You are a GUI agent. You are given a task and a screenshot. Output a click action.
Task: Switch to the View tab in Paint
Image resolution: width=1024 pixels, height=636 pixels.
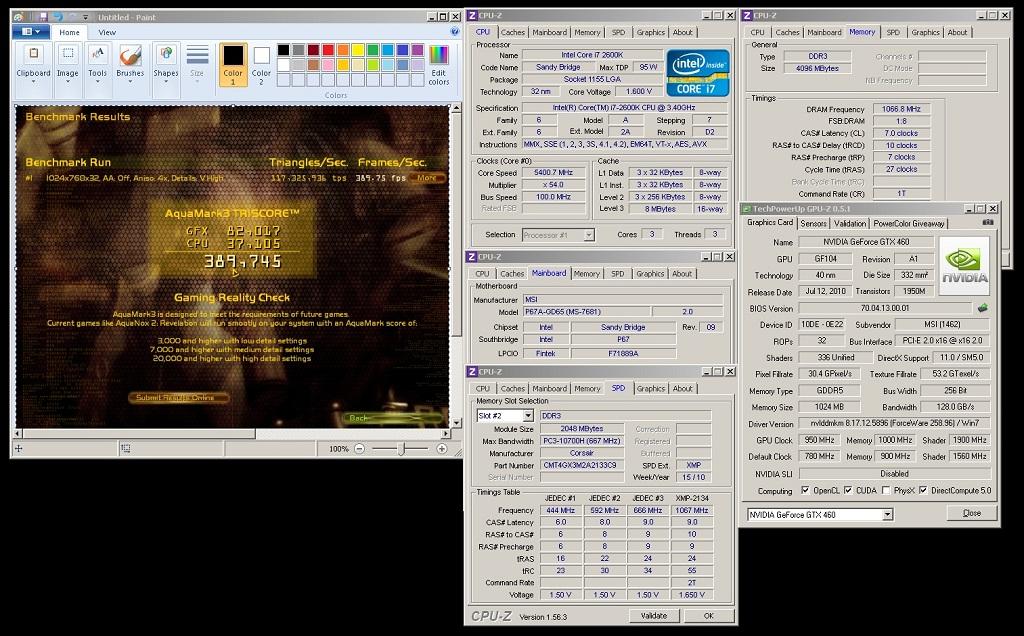pyautogui.click(x=107, y=32)
